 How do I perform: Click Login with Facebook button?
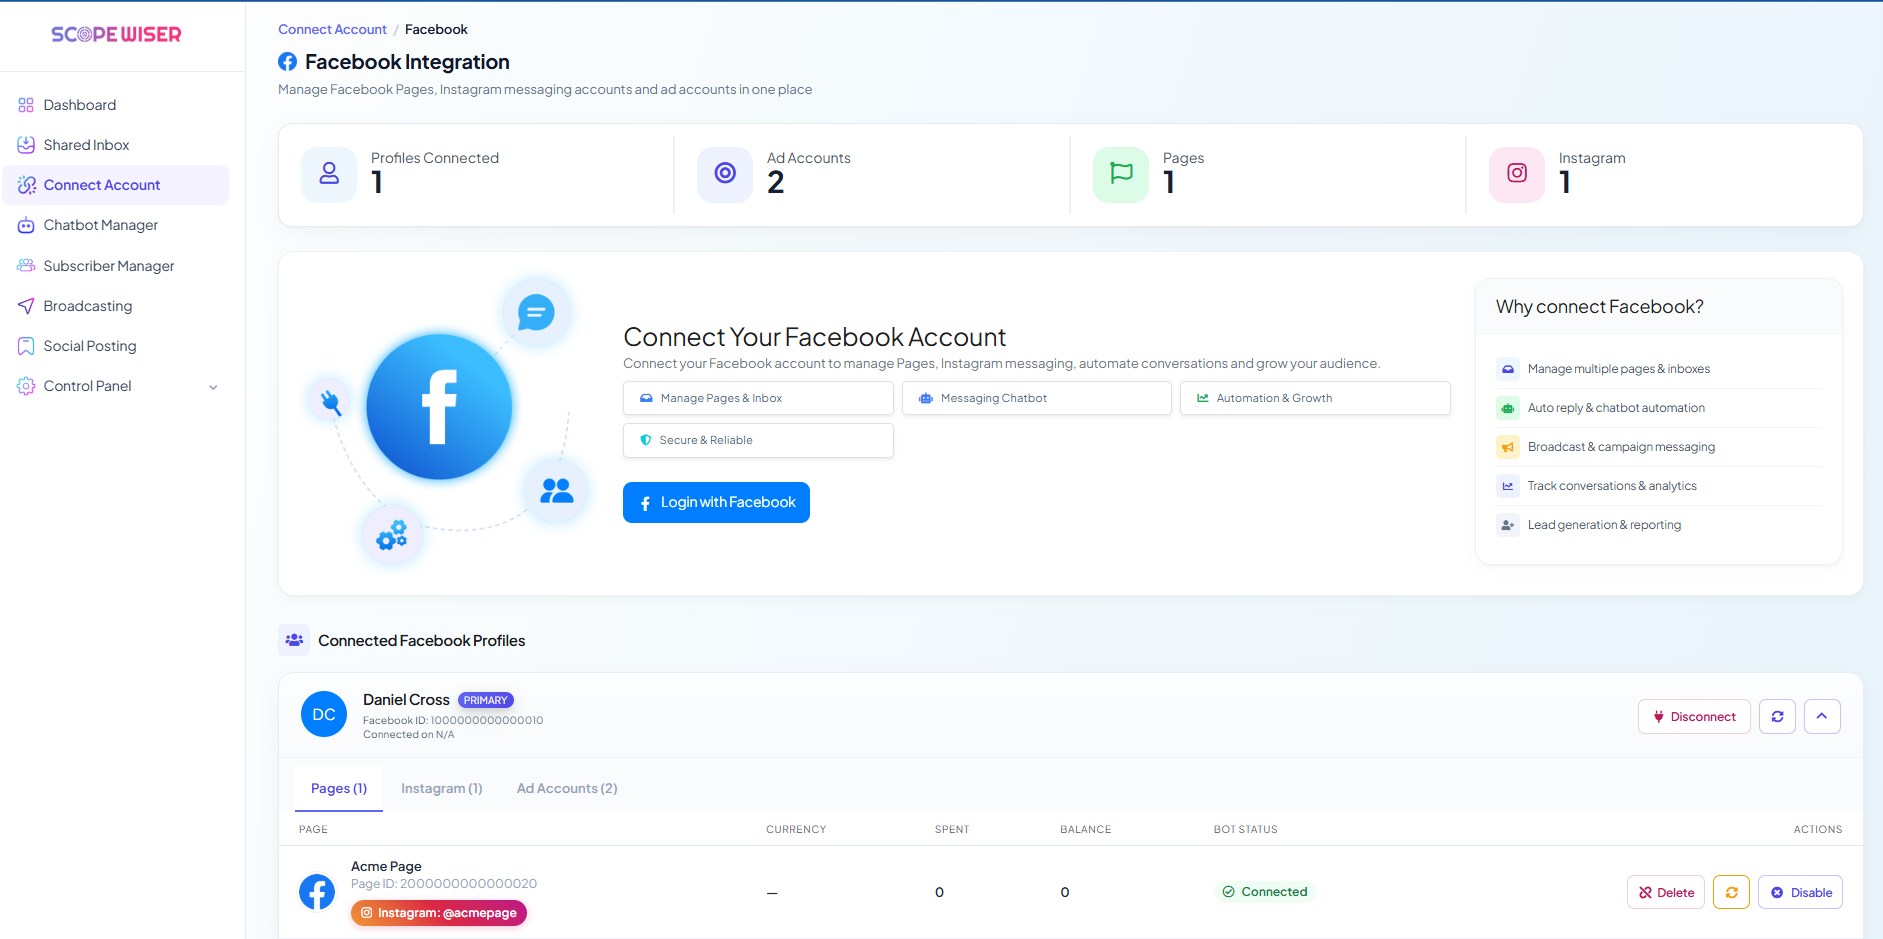(716, 502)
